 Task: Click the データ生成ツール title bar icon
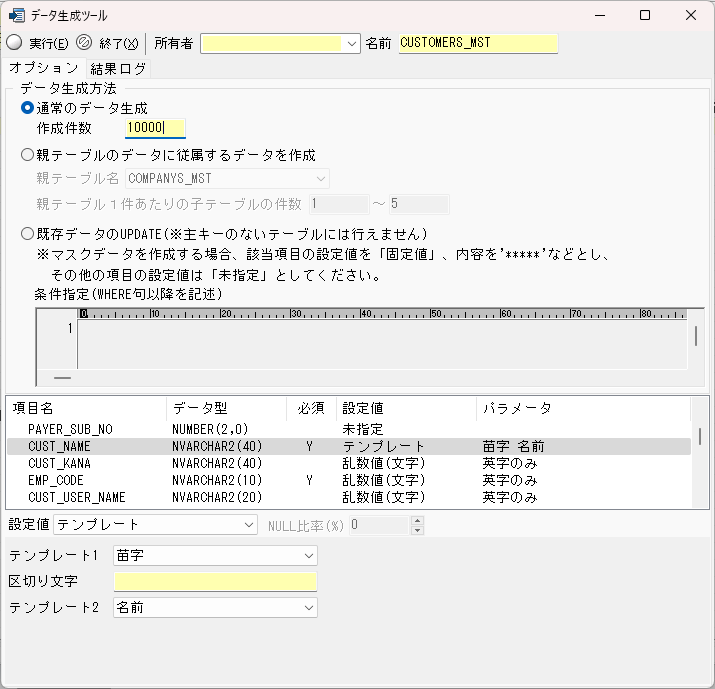click(x=16, y=16)
